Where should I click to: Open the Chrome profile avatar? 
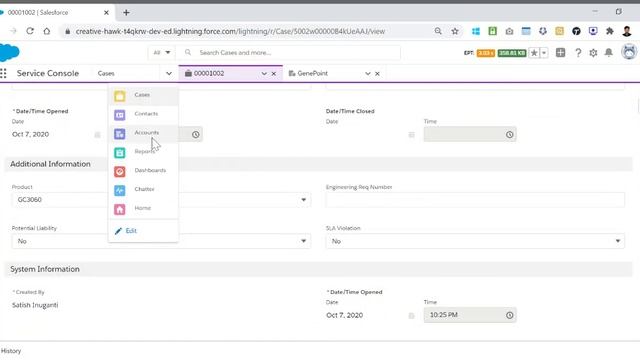(627, 31)
